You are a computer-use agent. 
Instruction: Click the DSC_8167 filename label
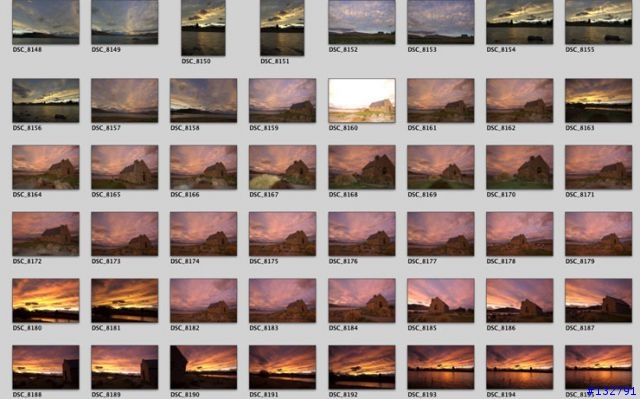pyautogui.click(x=264, y=195)
